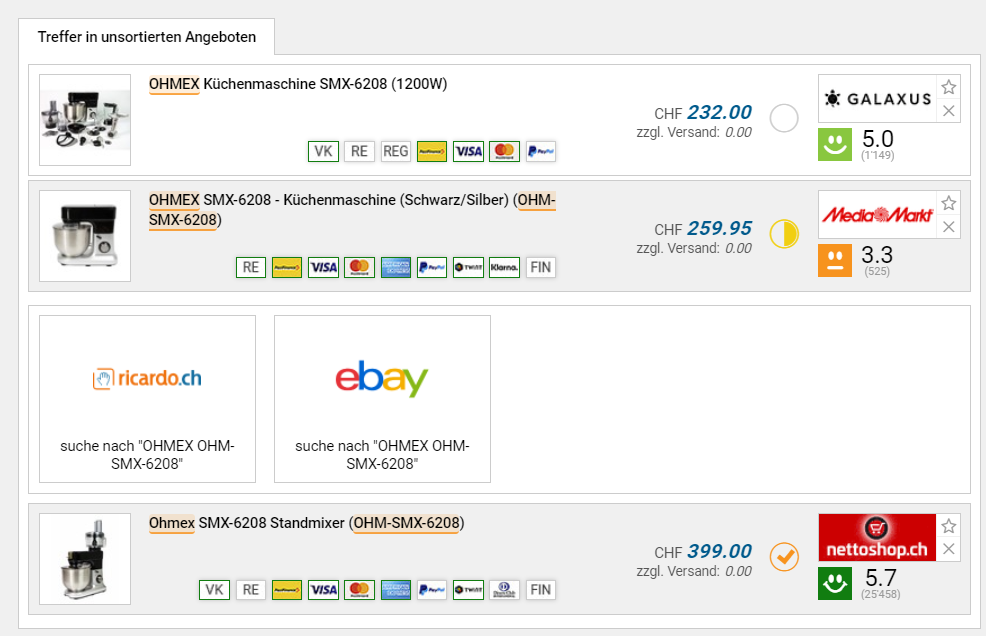Click the nettoshop.ch shop logo
The image size is (986, 636).
pyautogui.click(x=876, y=538)
